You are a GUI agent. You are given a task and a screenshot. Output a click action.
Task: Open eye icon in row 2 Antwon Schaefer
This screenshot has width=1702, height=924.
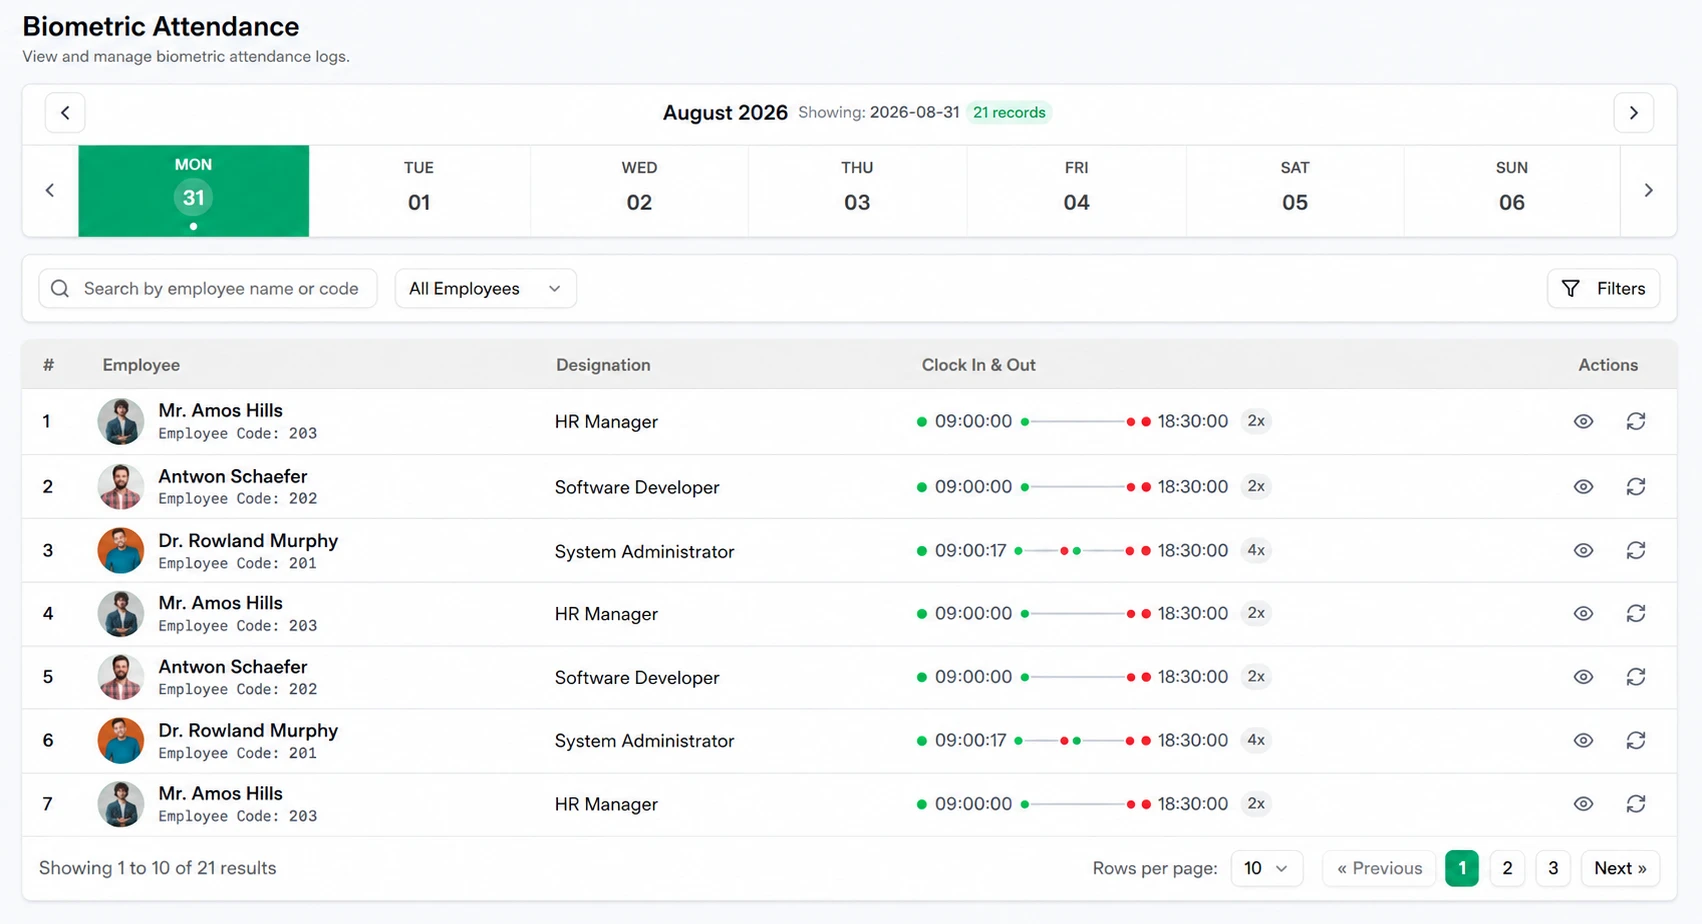pos(1583,487)
